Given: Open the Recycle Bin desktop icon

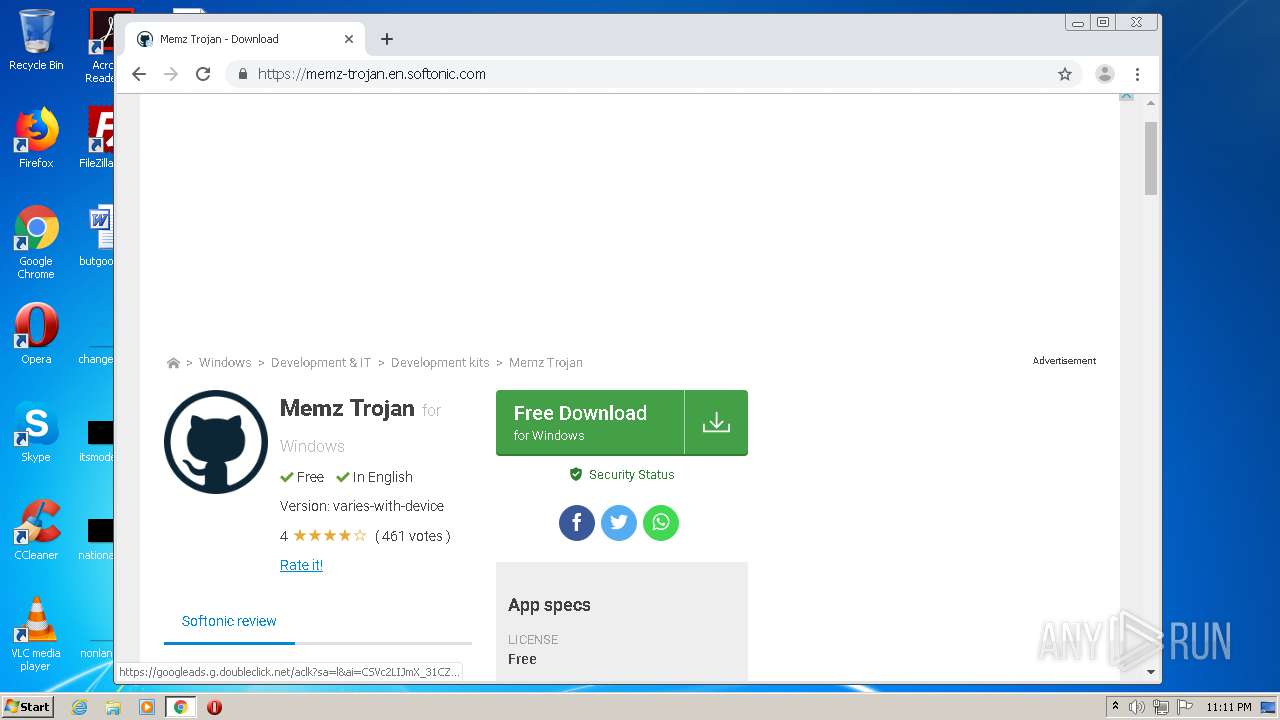Looking at the screenshot, I should (x=36, y=40).
